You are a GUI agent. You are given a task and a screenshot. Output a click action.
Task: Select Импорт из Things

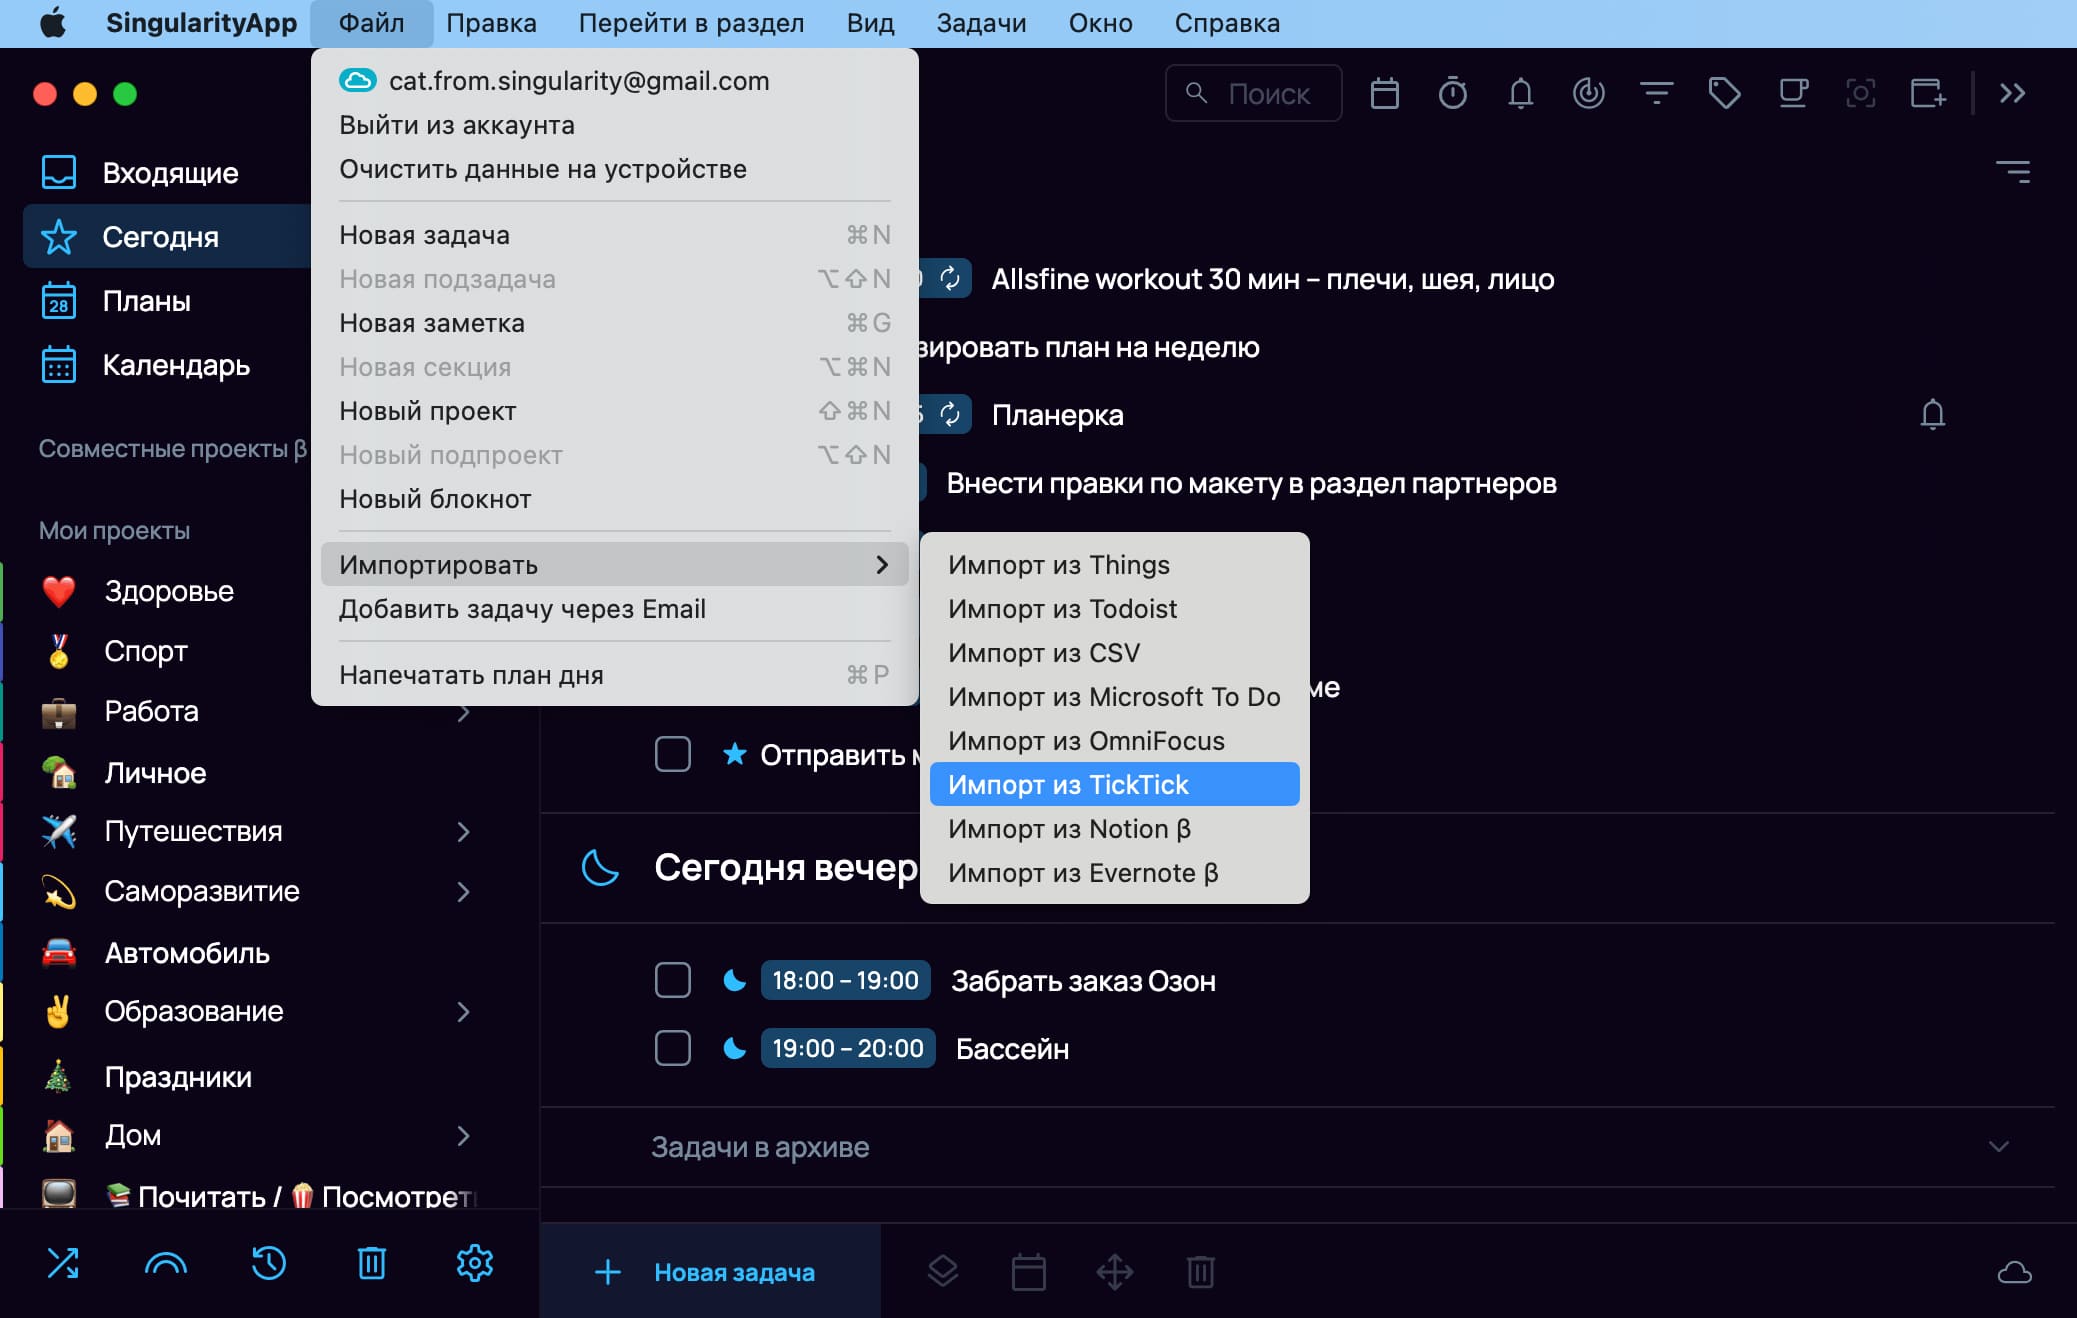pos(1114,564)
